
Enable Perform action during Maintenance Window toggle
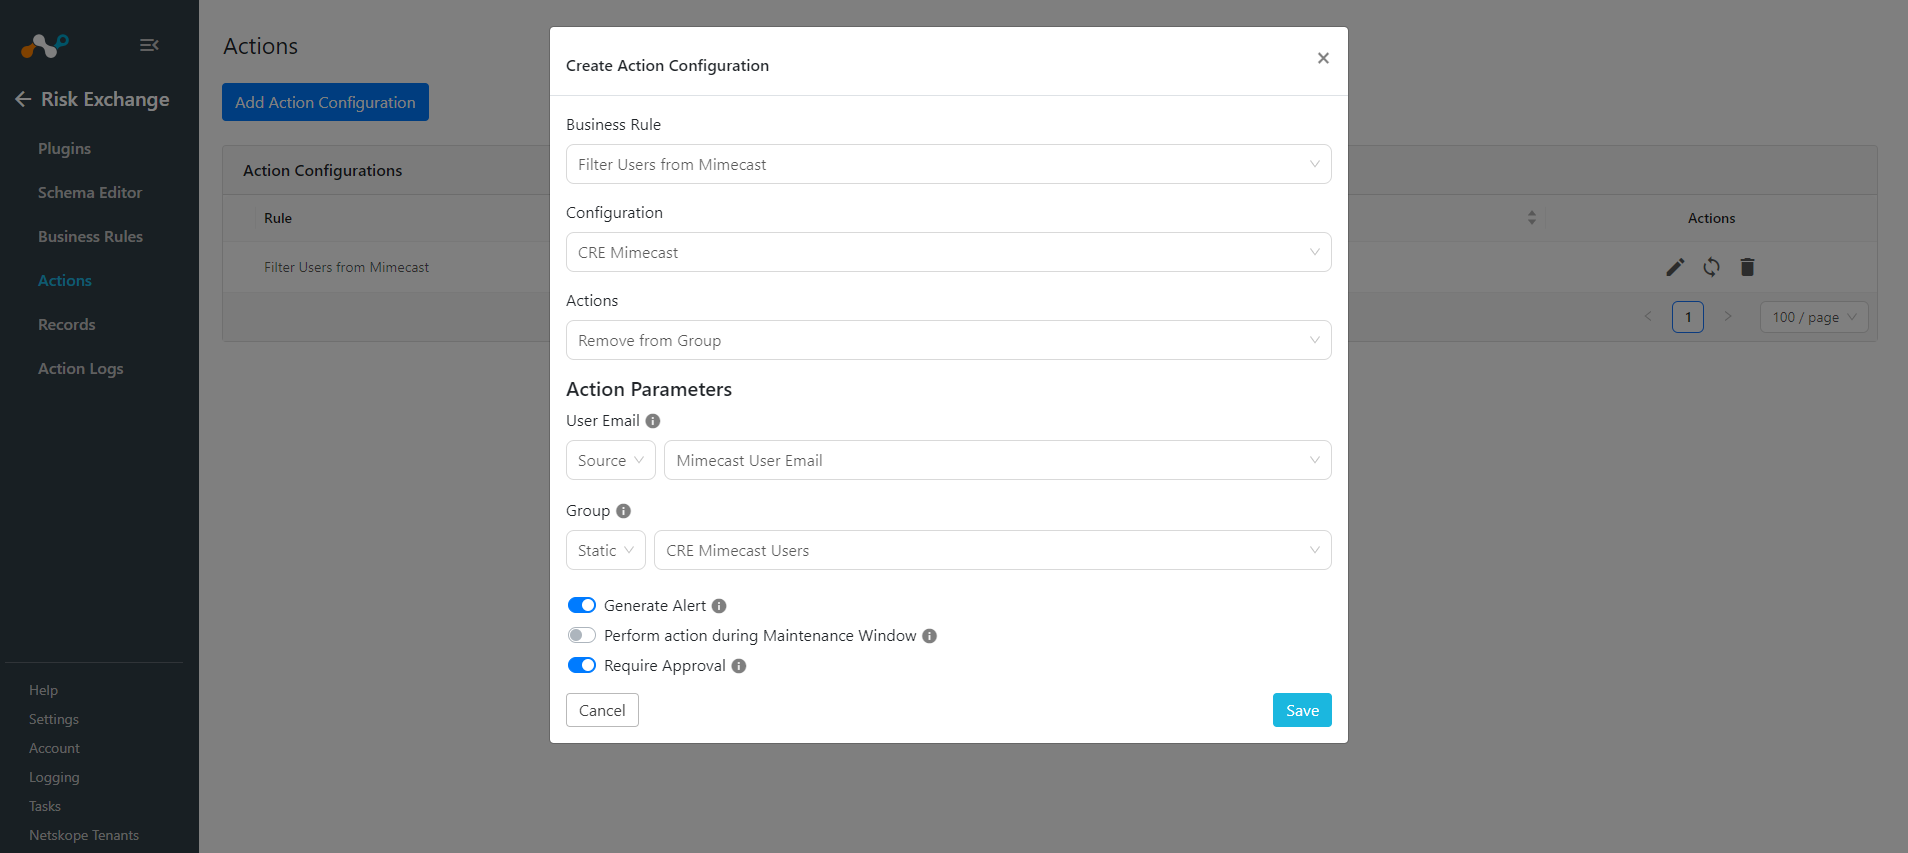pos(582,635)
